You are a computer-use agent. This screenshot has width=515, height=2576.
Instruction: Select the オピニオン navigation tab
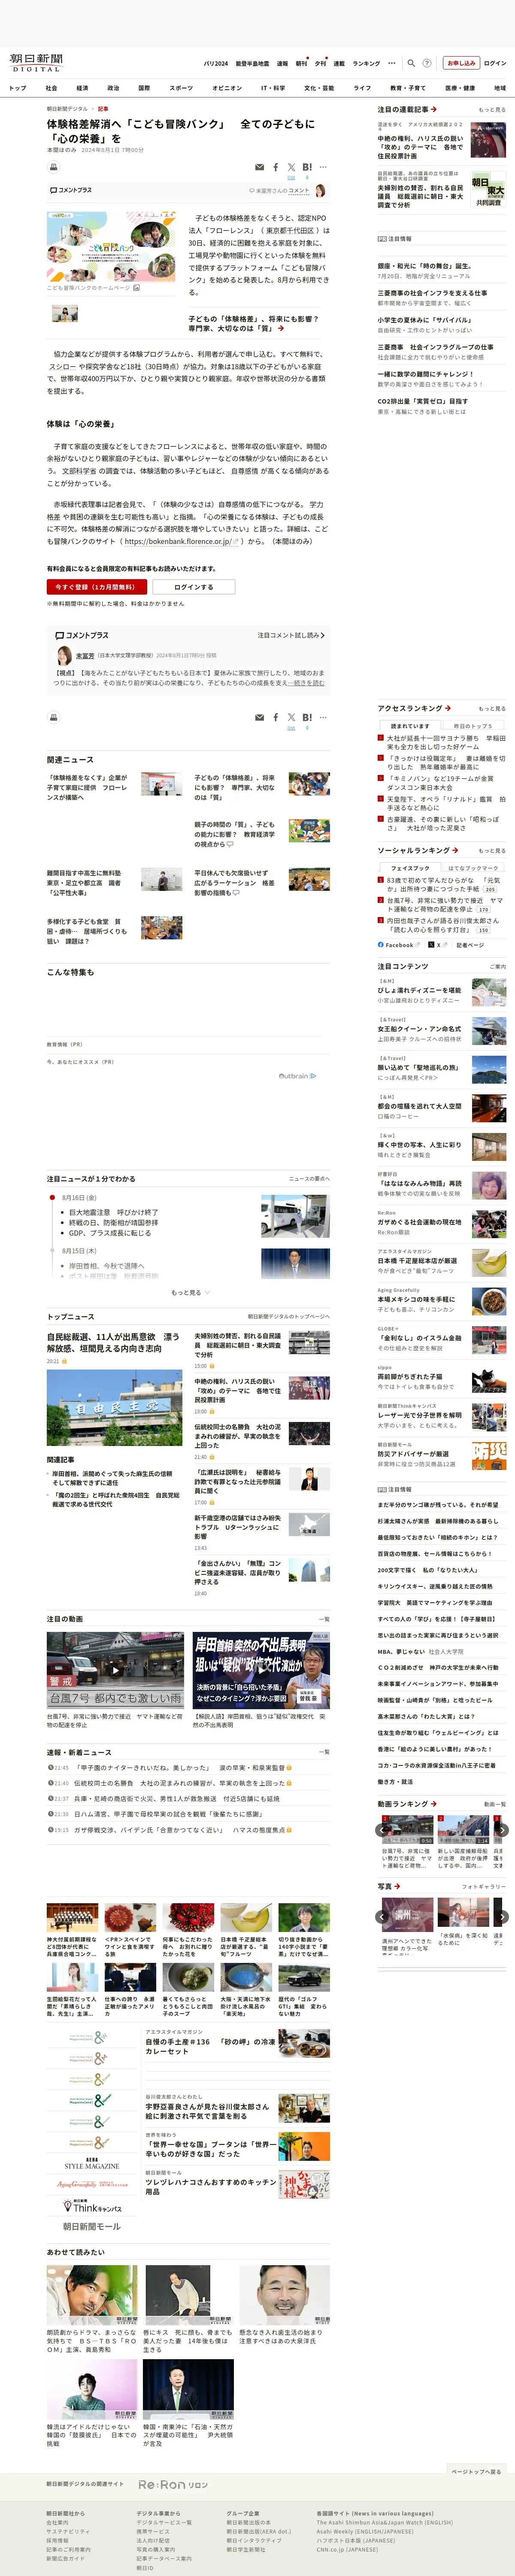227,88
